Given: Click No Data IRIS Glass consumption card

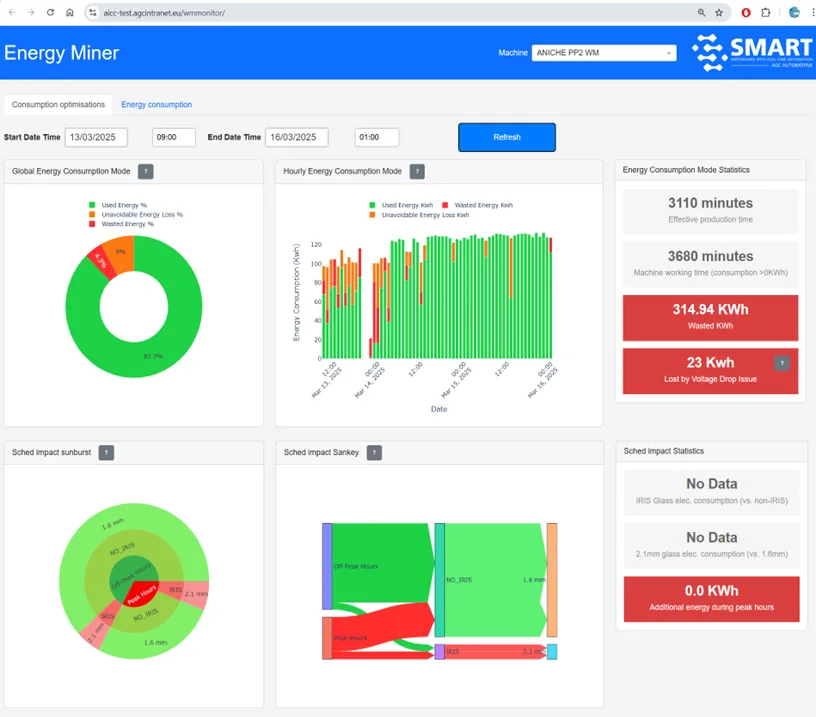Looking at the screenshot, I should 711,492.
